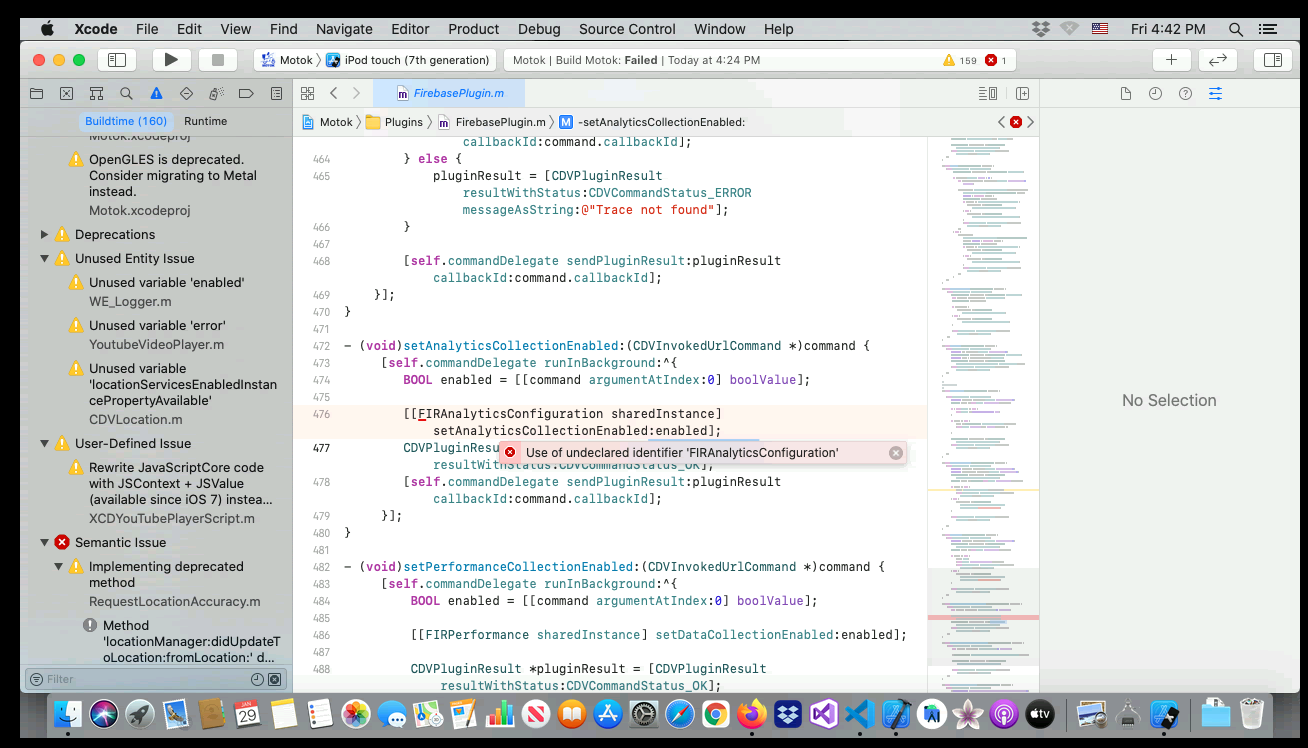Adjust editor options lines icon
Screen dimensions: 1308x748
click(988, 93)
